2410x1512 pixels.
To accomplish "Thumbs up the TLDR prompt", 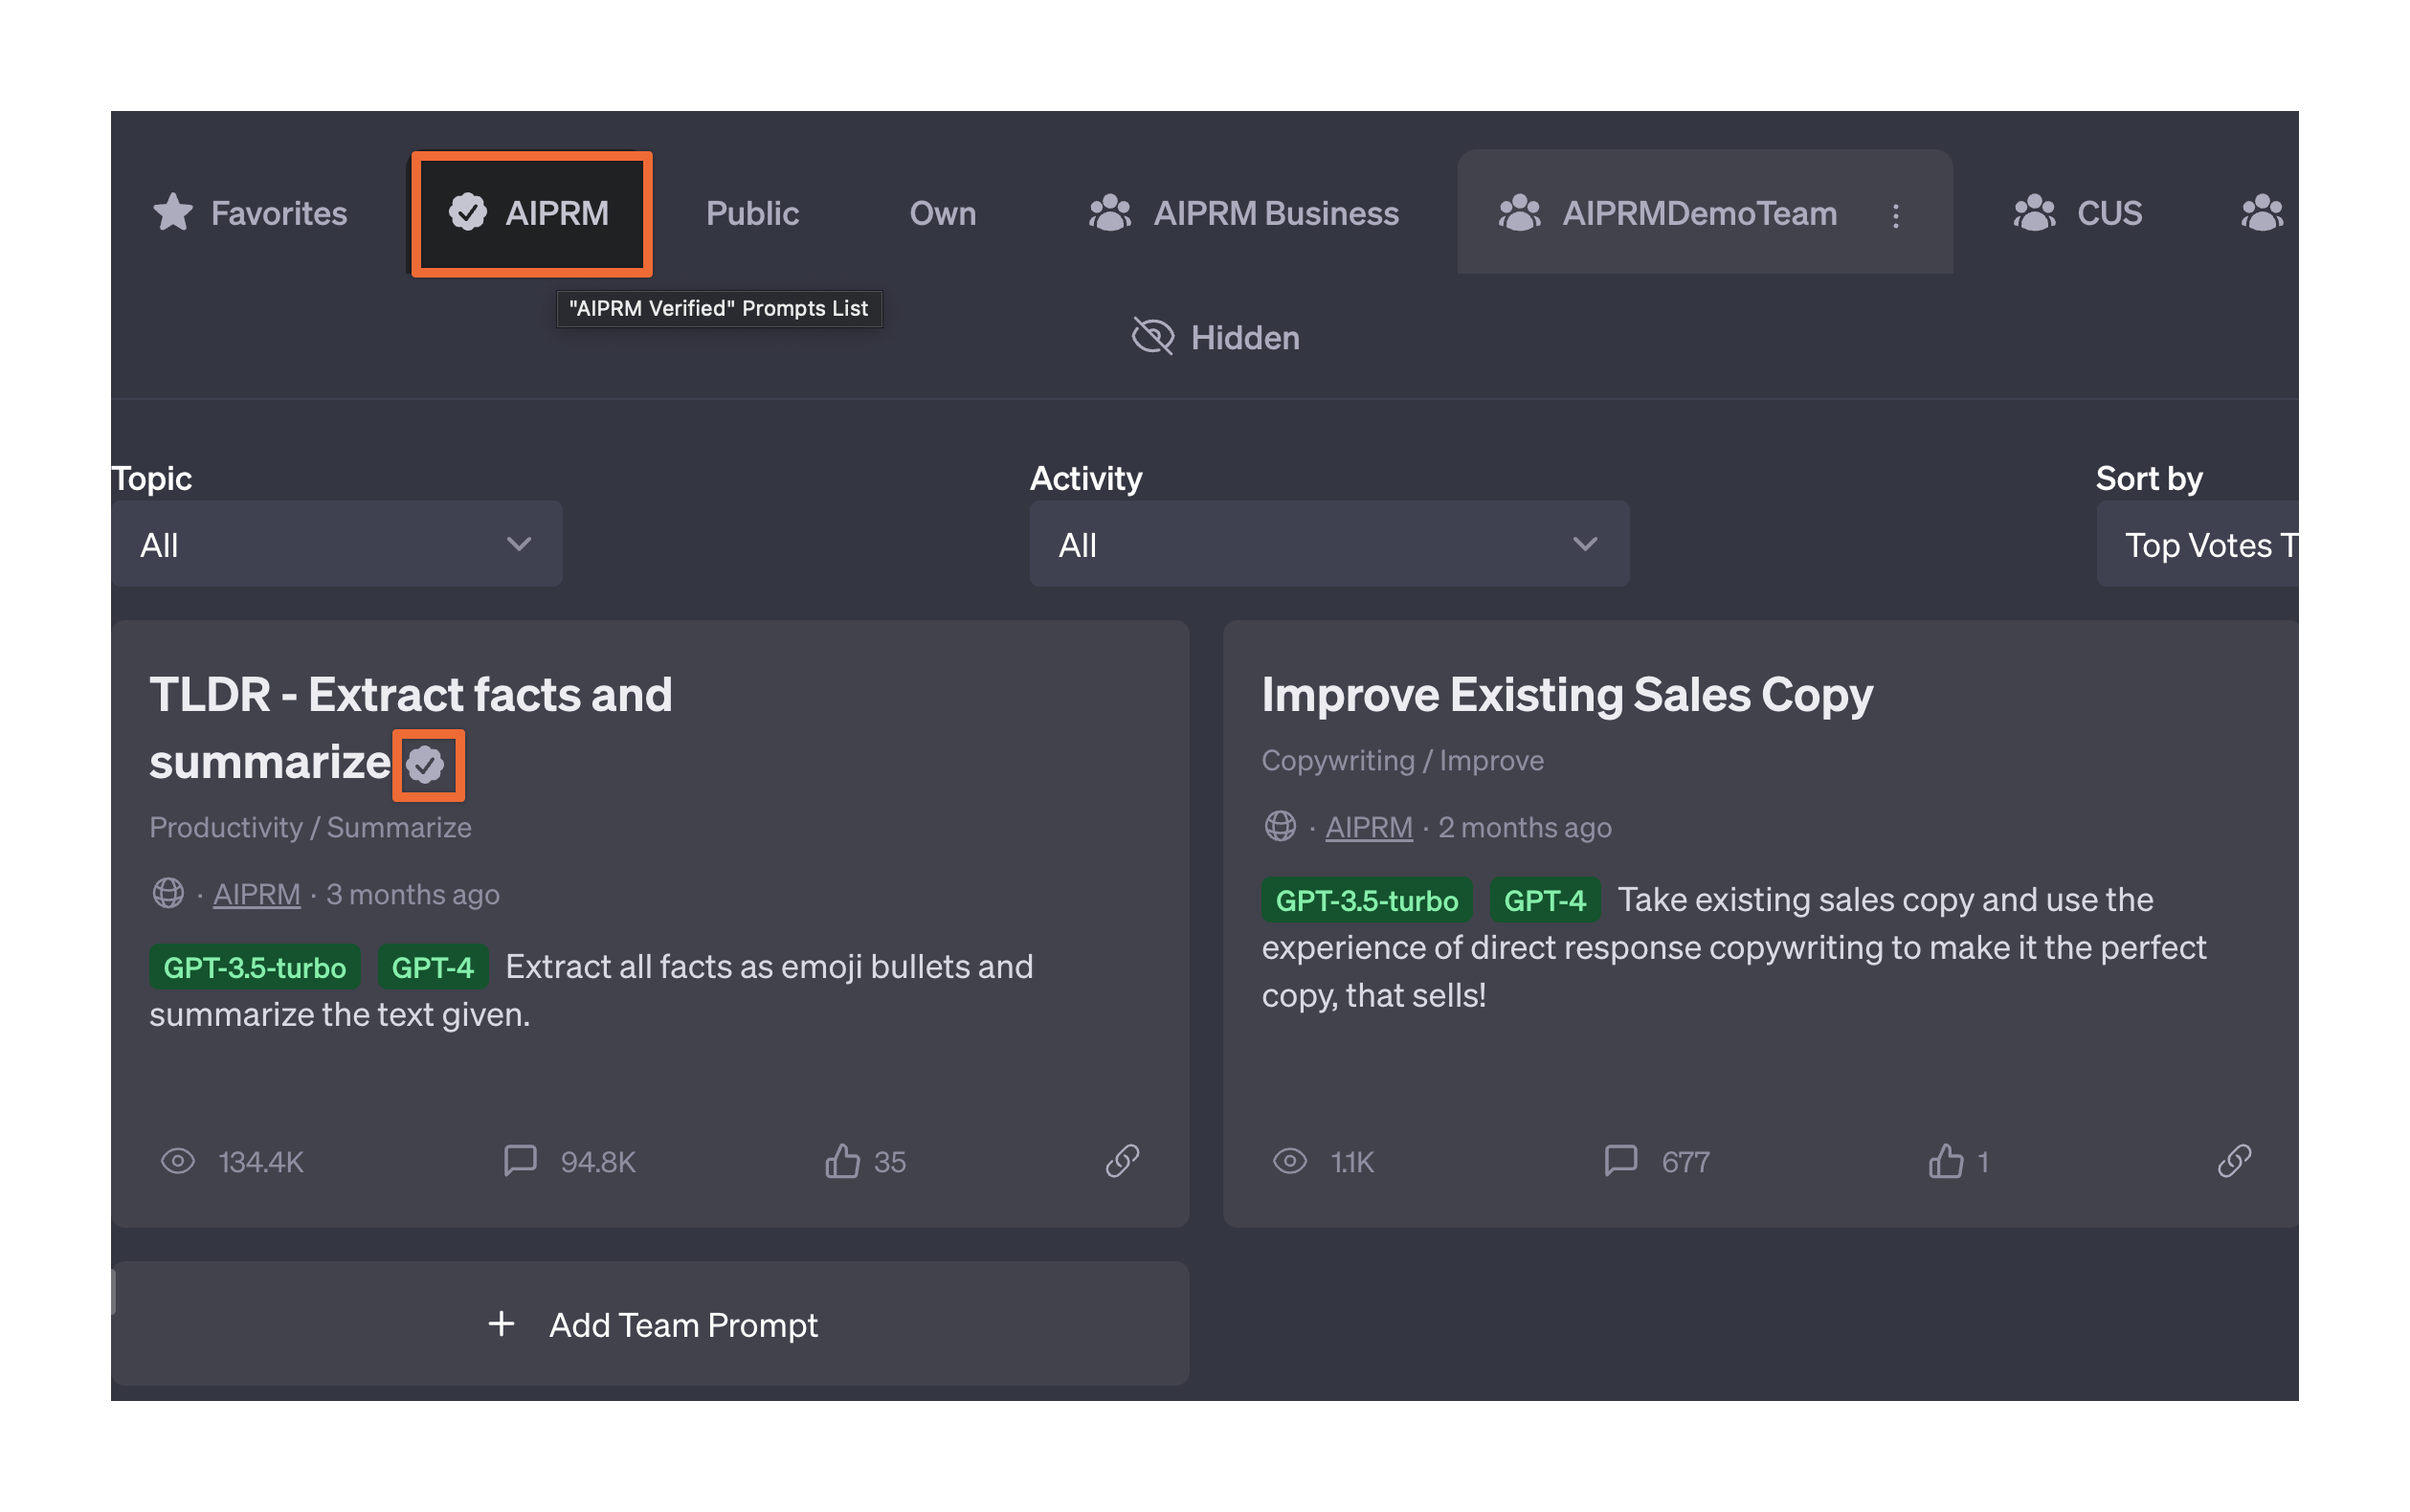I will [x=842, y=1161].
